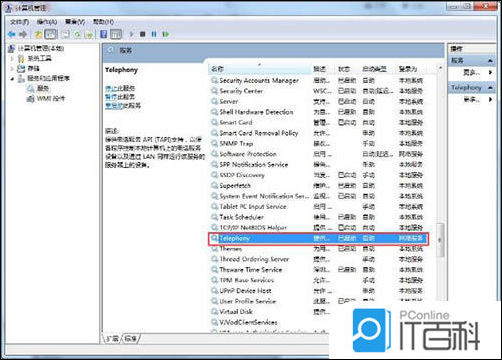
Task: Select the Superfetch service row
Action: [x=318, y=186]
